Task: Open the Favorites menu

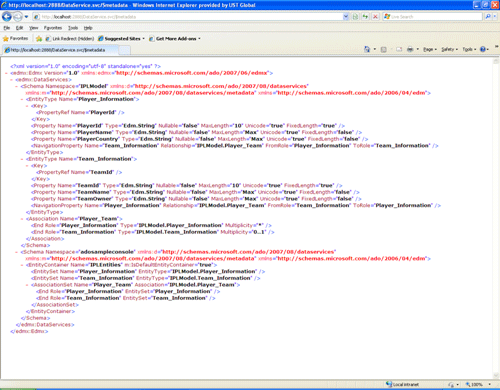Action: [53, 28]
